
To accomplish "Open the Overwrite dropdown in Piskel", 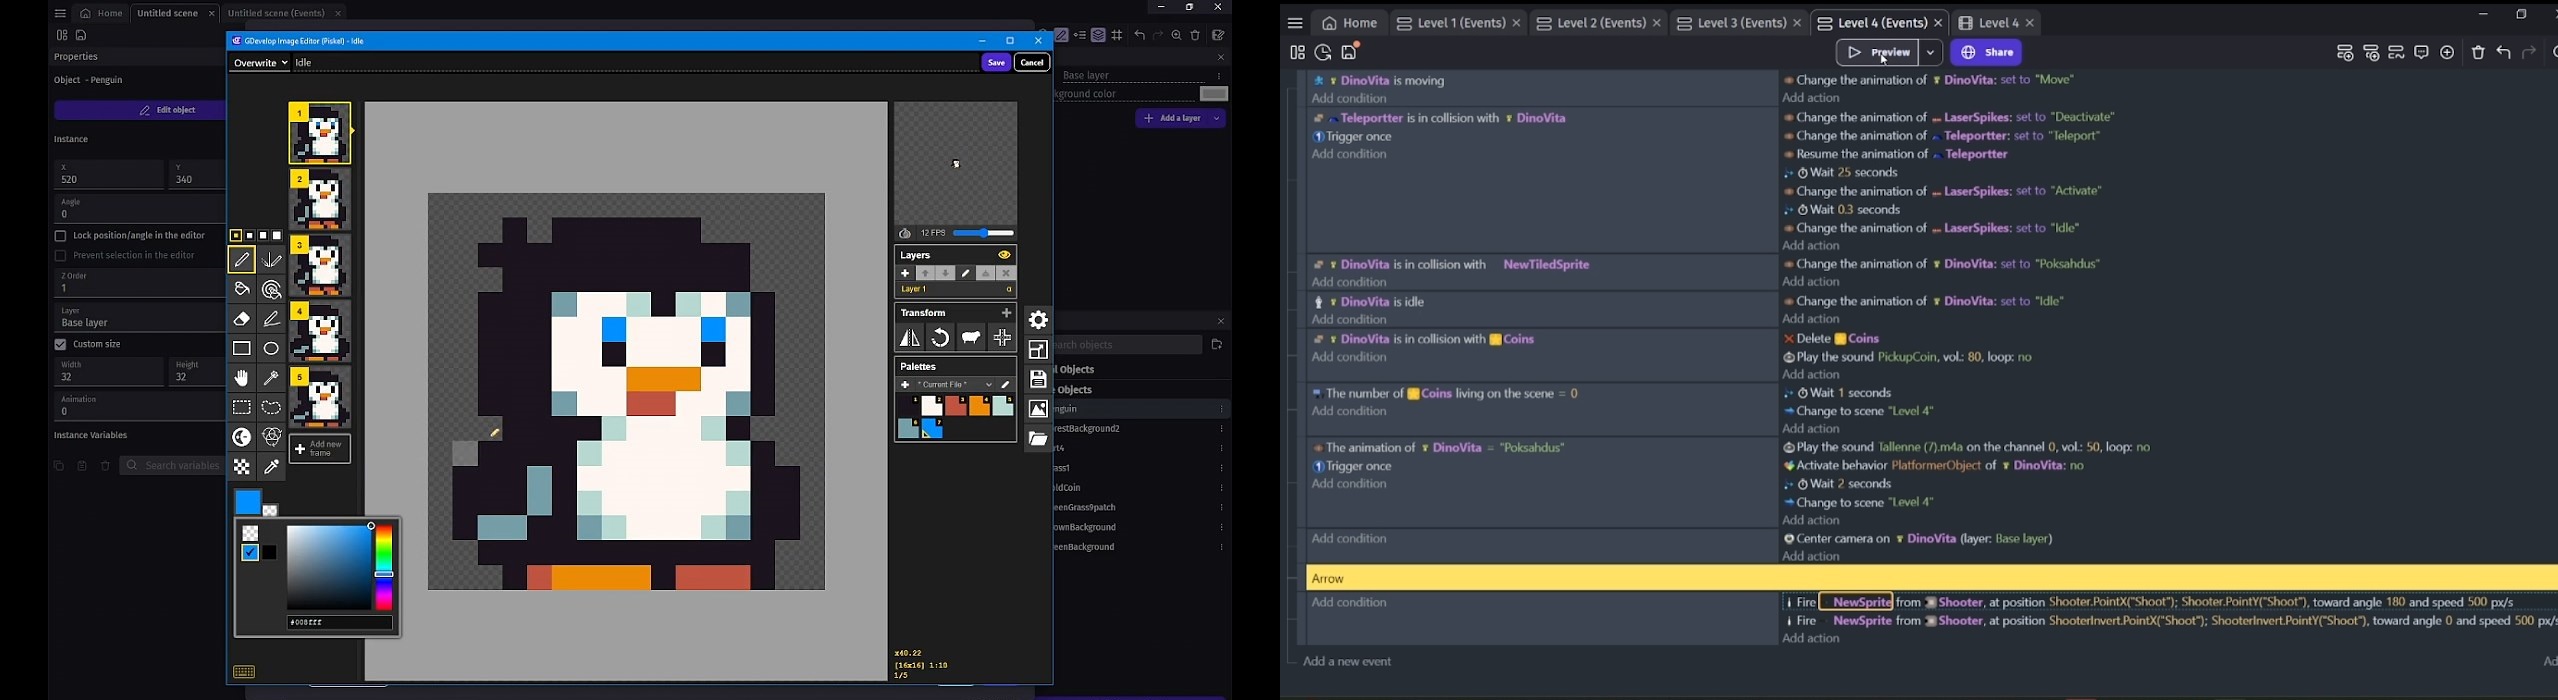I will (x=260, y=63).
